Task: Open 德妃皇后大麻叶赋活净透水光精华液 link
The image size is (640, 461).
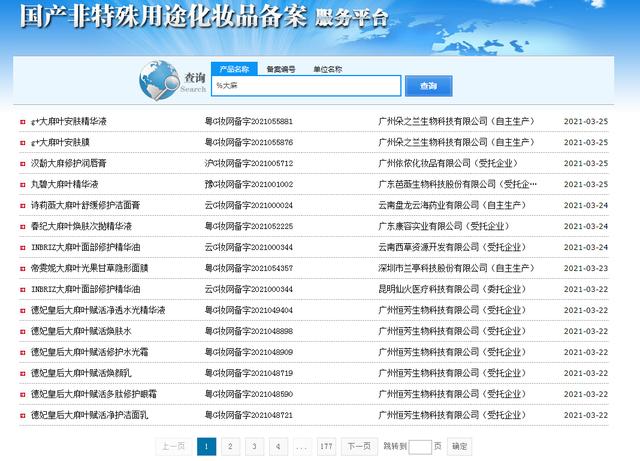Action: point(98,310)
